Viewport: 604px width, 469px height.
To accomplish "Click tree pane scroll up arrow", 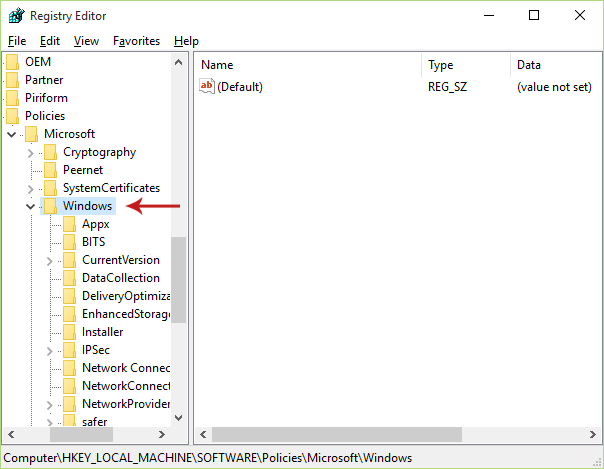I will (178, 62).
